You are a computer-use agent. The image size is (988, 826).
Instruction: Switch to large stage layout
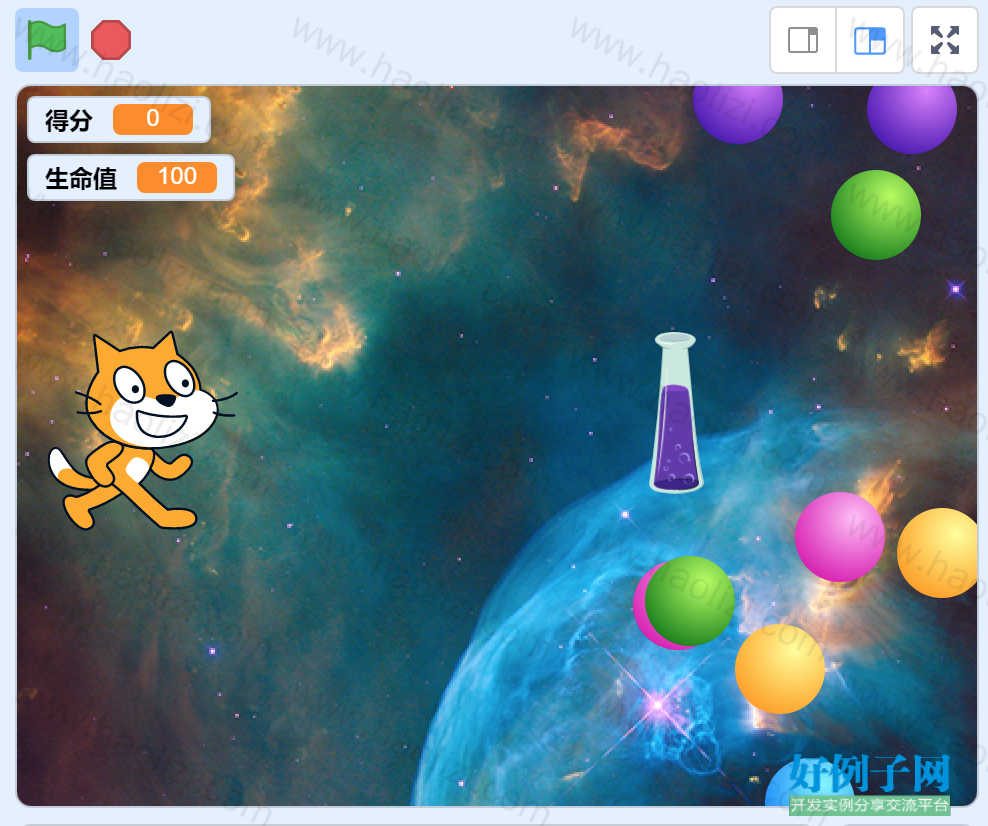pos(870,40)
